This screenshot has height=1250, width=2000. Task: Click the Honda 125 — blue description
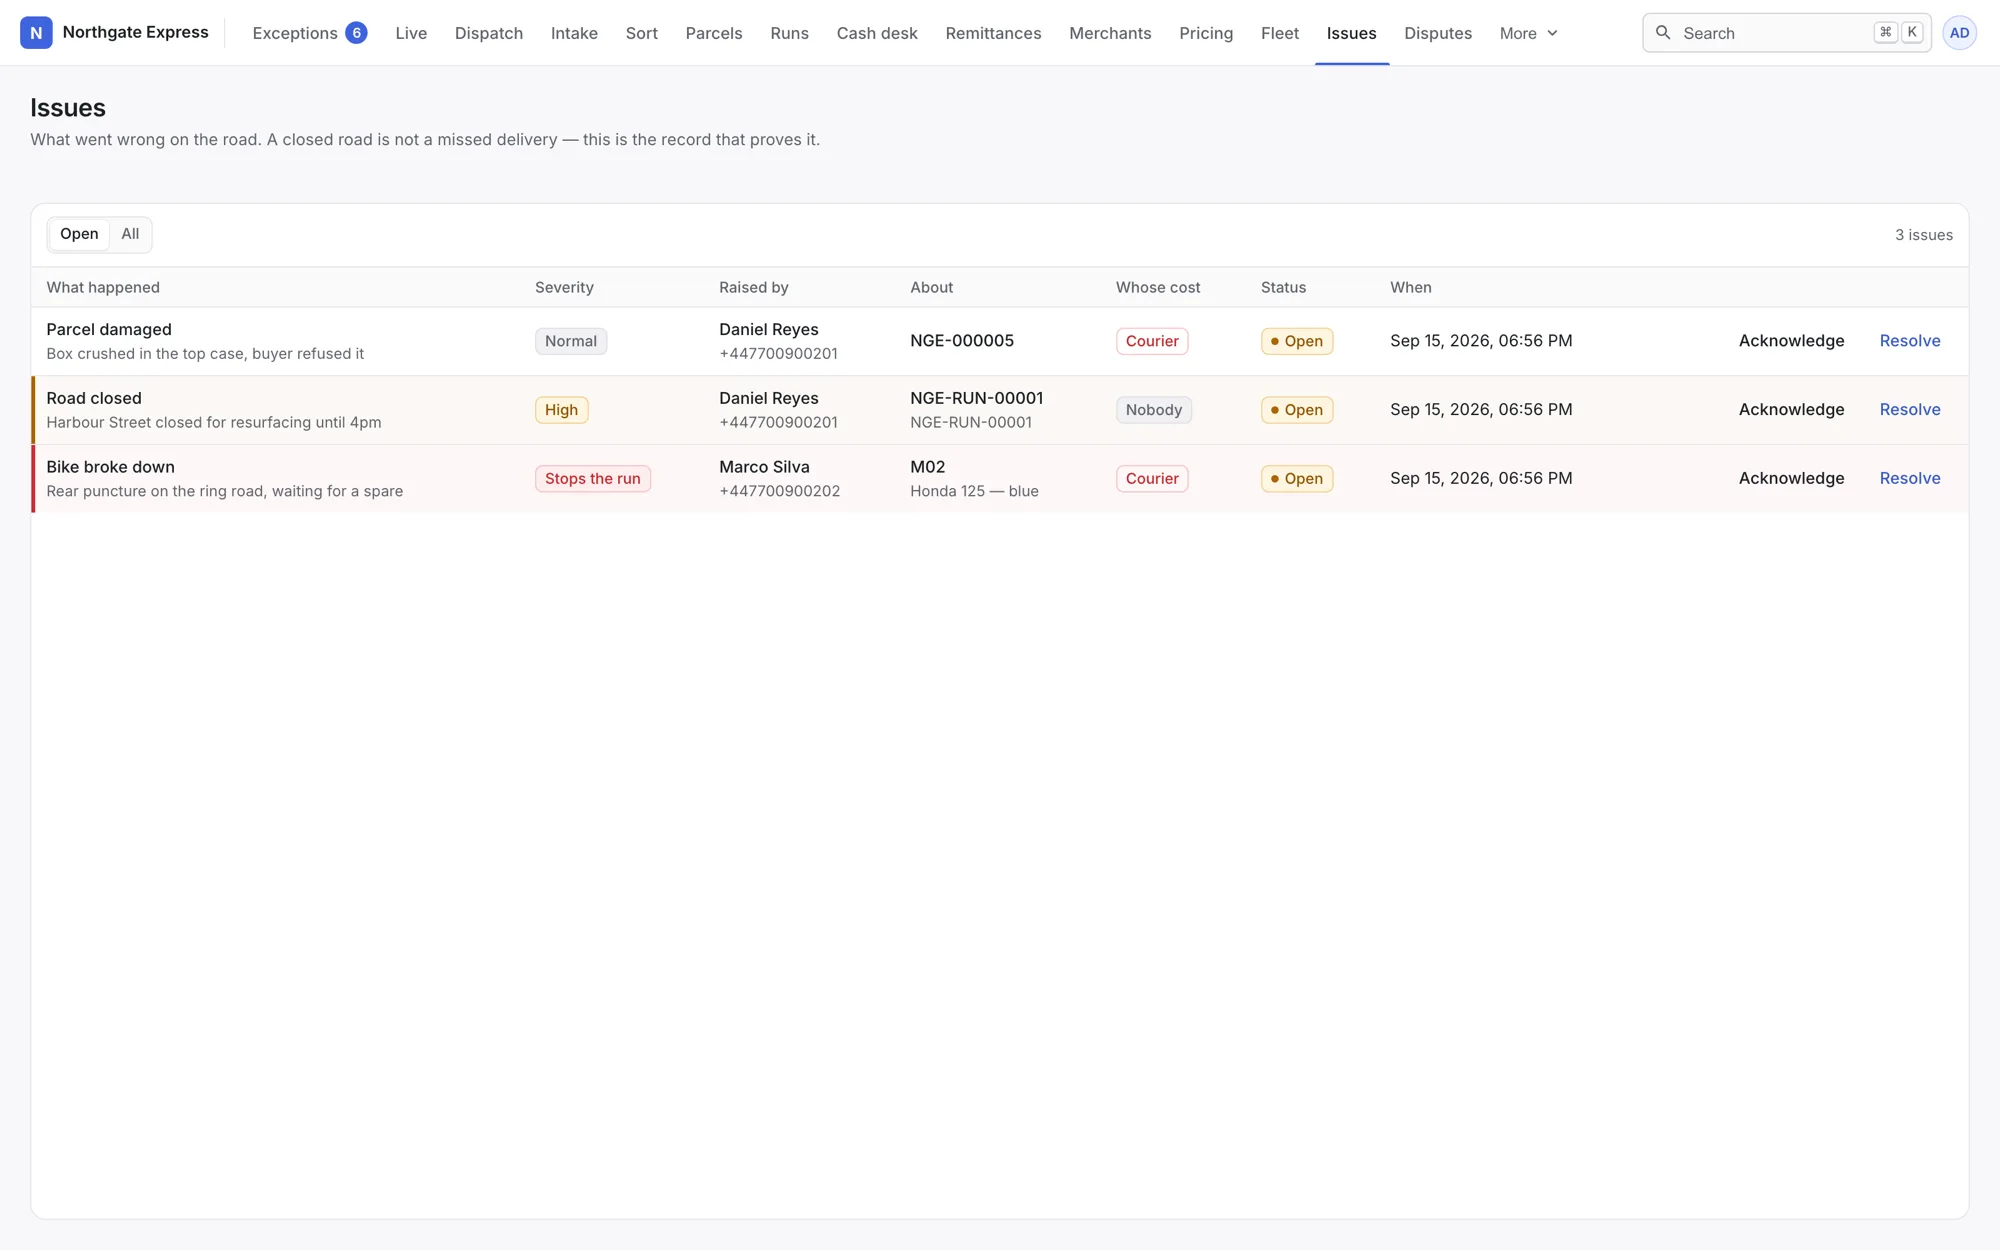(x=974, y=491)
